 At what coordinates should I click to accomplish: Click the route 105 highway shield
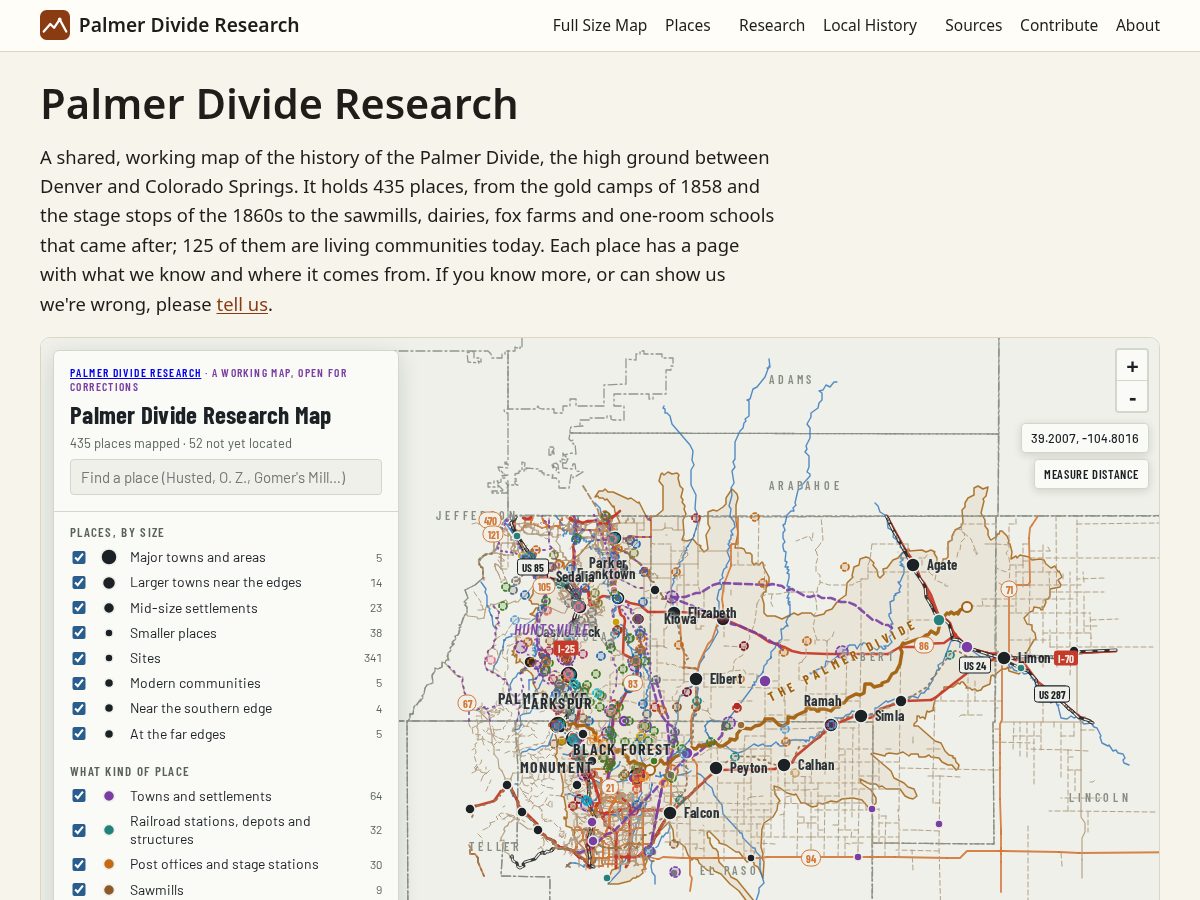pyautogui.click(x=544, y=586)
